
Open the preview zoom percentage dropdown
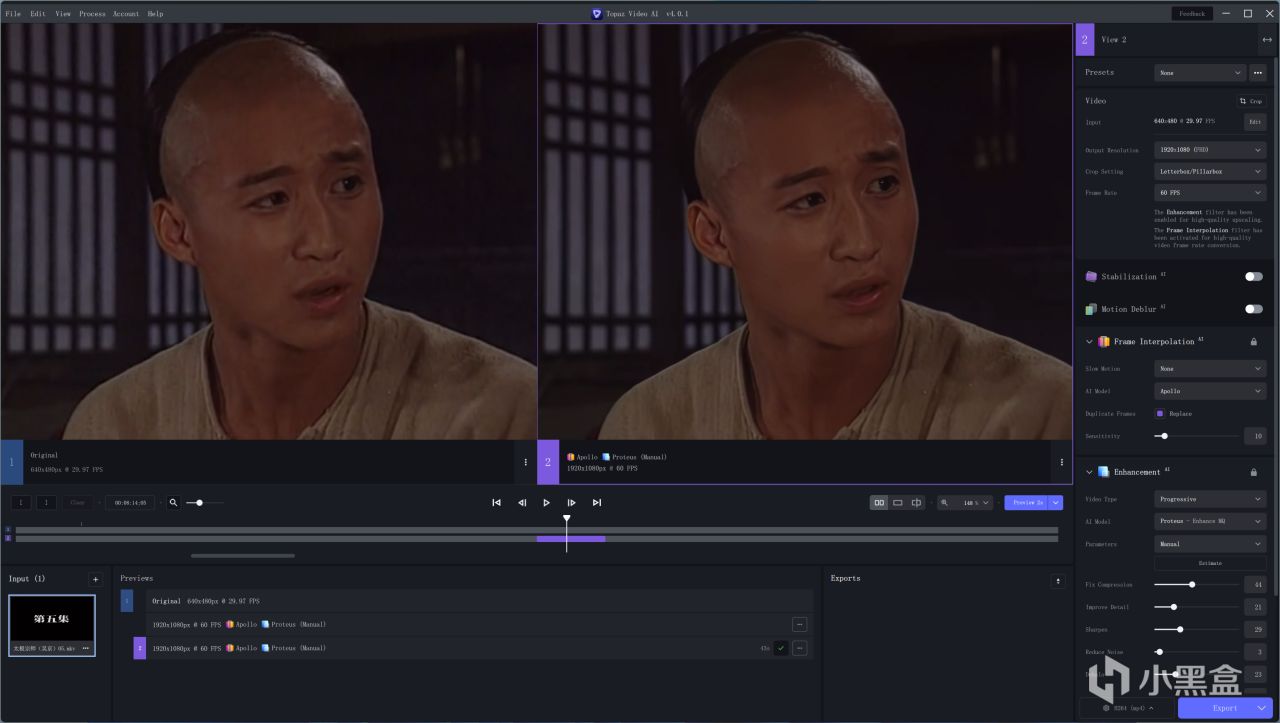(x=975, y=503)
